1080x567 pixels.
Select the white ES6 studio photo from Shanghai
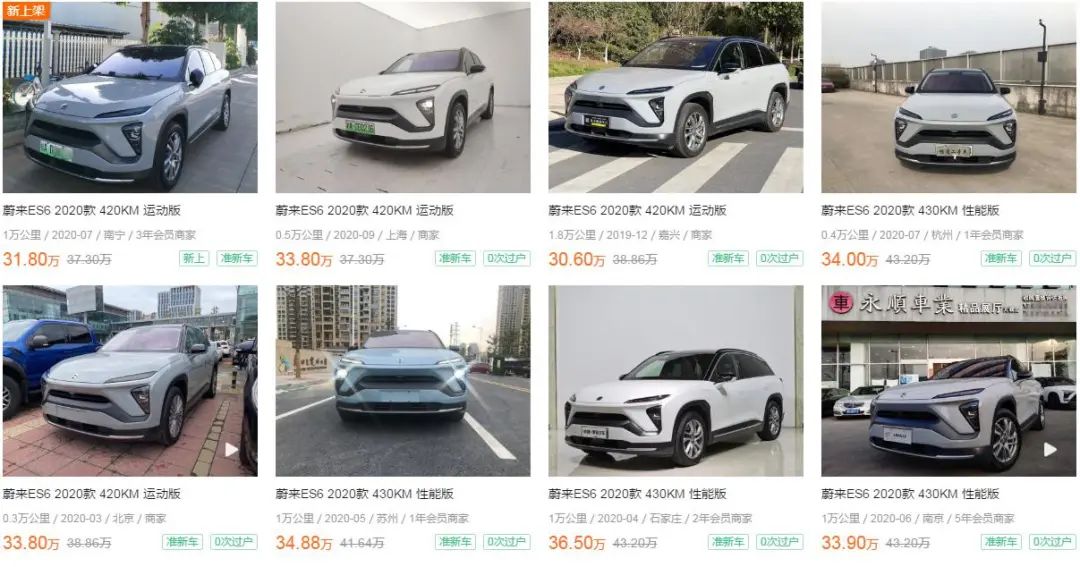click(x=403, y=97)
